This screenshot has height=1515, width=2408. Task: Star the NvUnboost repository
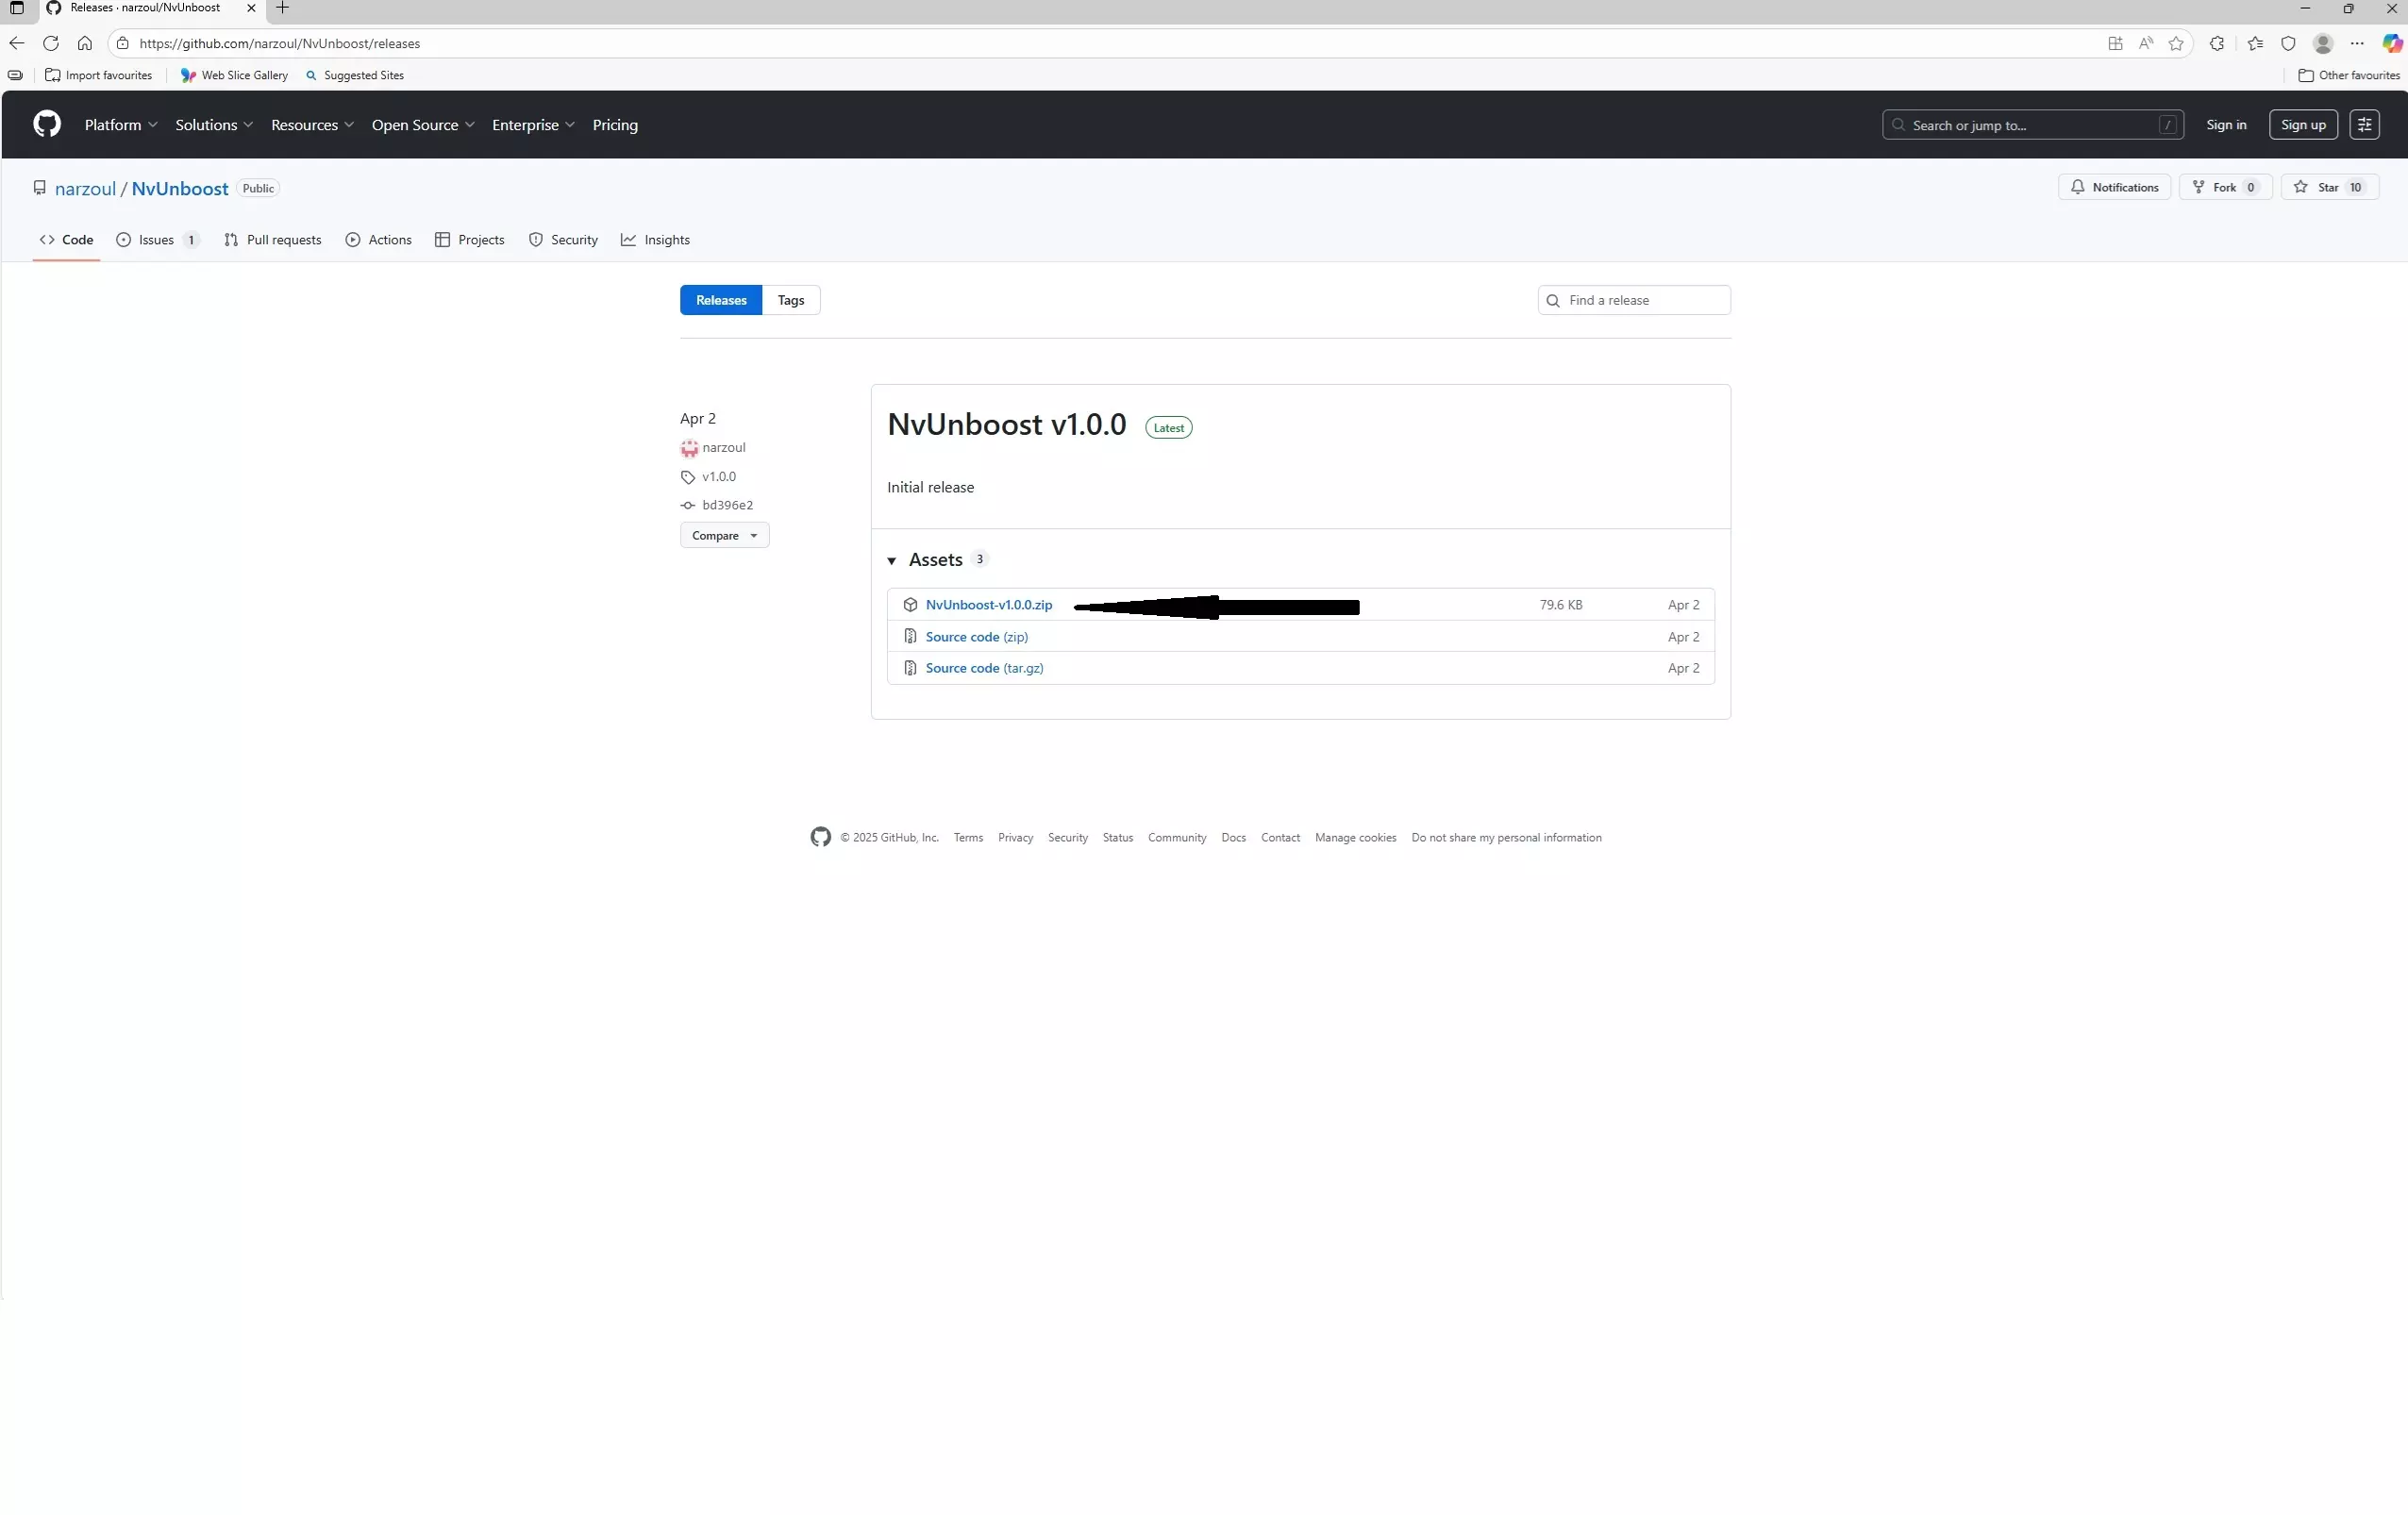[x=2328, y=187]
